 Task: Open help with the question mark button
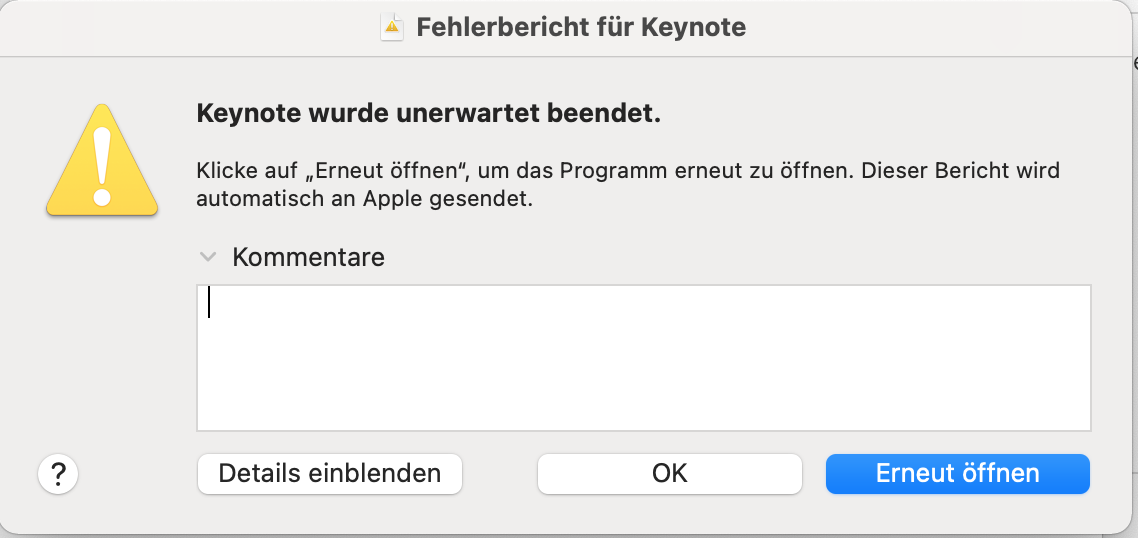pyautogui.click(x=58, y=473)
